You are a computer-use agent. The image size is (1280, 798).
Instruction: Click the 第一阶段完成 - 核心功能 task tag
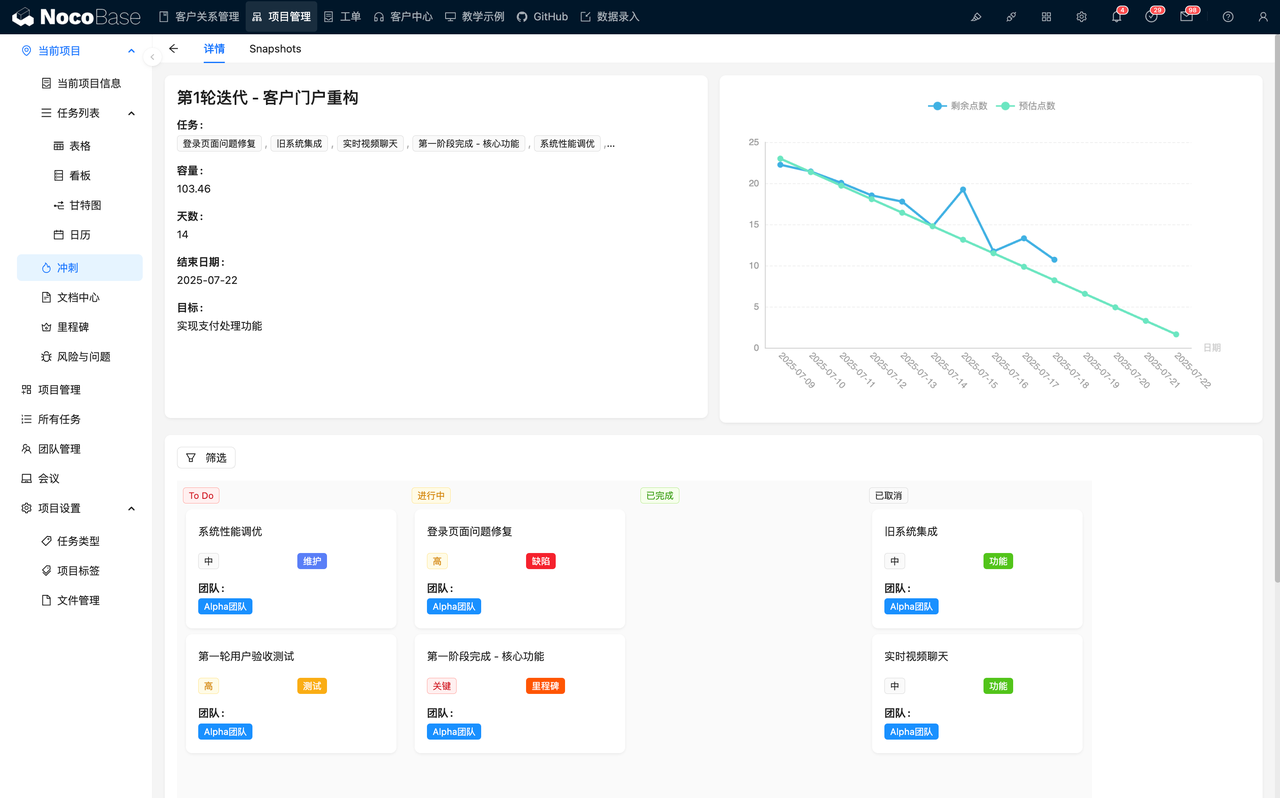coord(468,144)
